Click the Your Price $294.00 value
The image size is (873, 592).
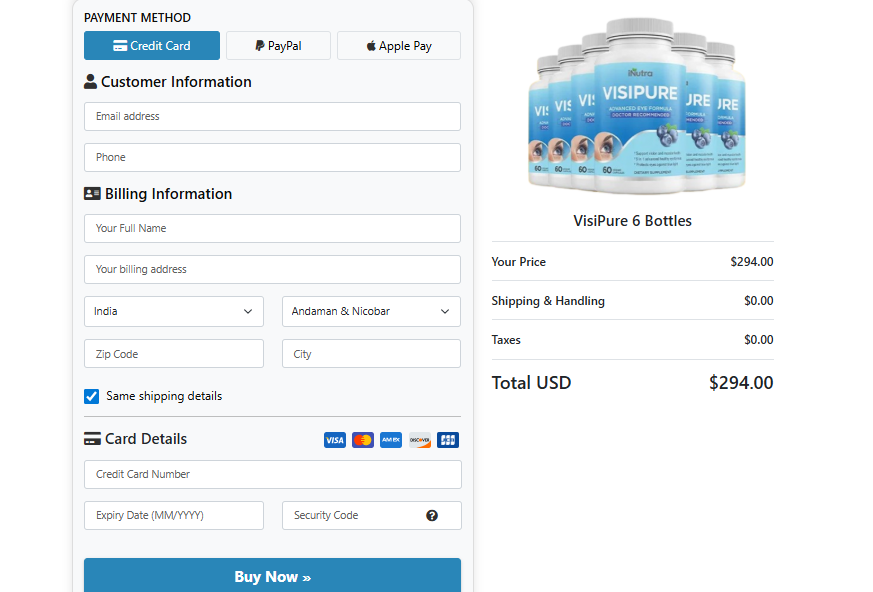[752, 262]
